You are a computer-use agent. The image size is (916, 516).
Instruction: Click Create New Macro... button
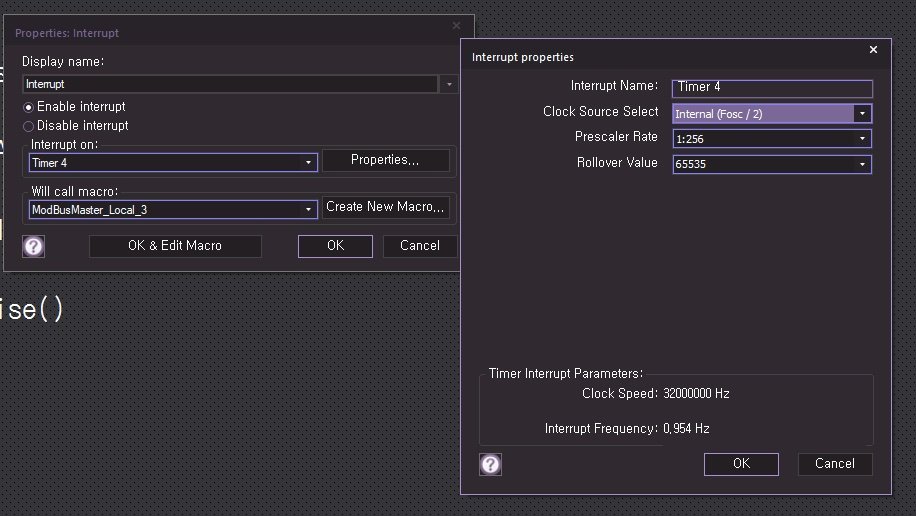tap(385, 207)
